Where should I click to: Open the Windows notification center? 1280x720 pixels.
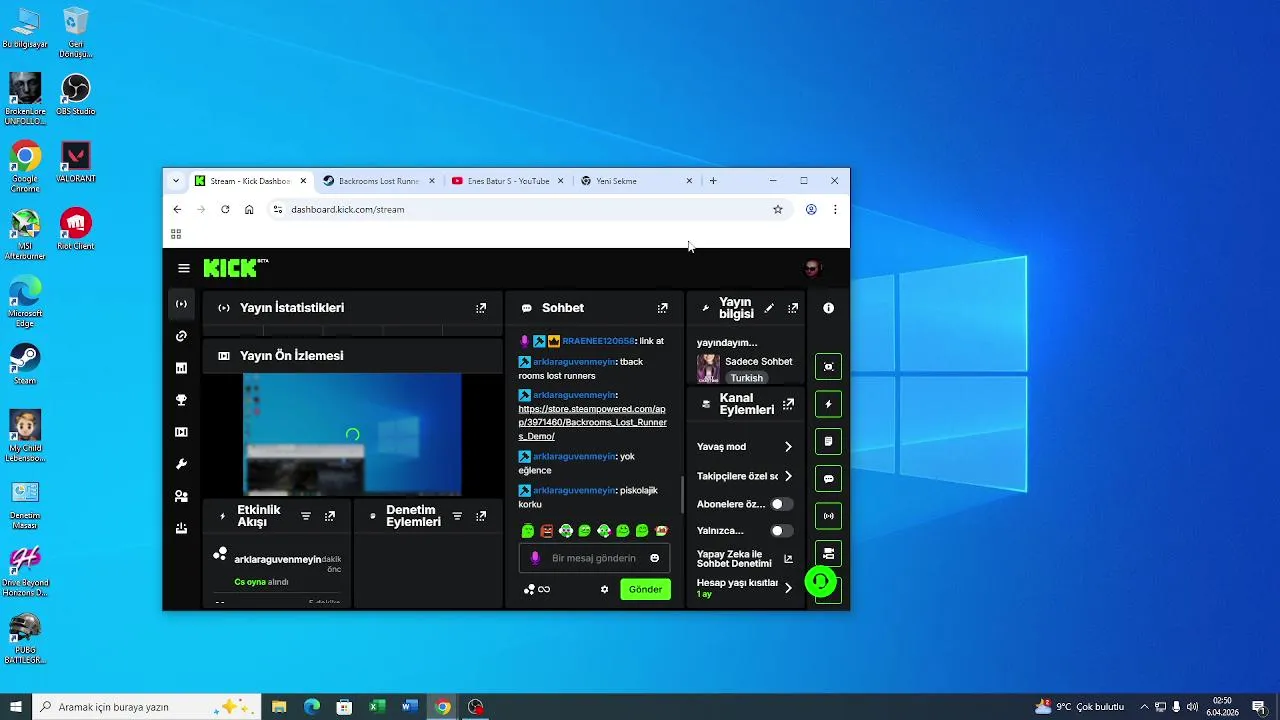[1258, 707]
